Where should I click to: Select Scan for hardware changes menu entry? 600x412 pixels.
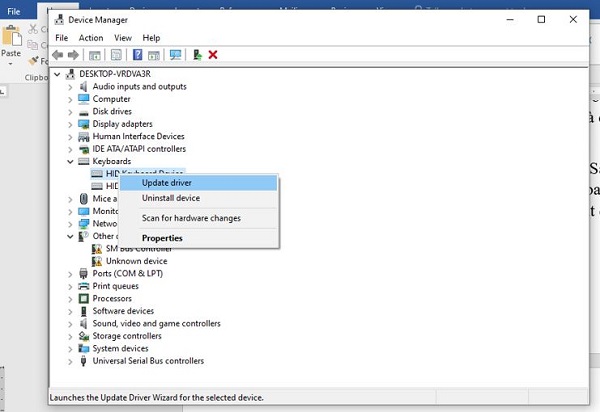tap(198, 218)
